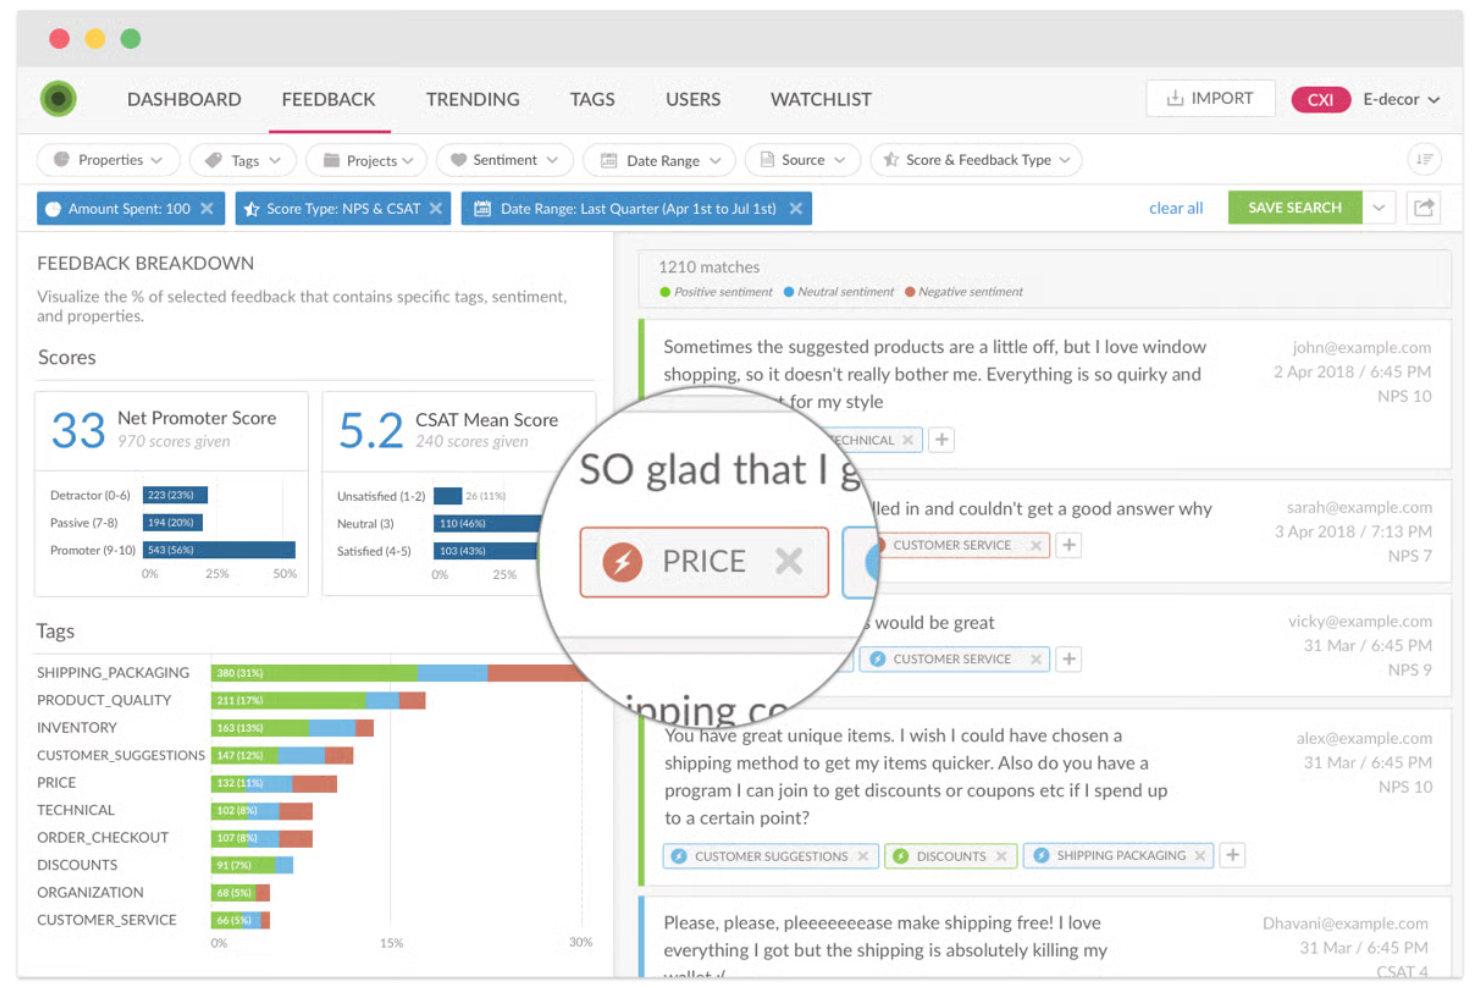Click the document icon on Source filter
The height and width of the screenshot is (987, 1480).
766,160
